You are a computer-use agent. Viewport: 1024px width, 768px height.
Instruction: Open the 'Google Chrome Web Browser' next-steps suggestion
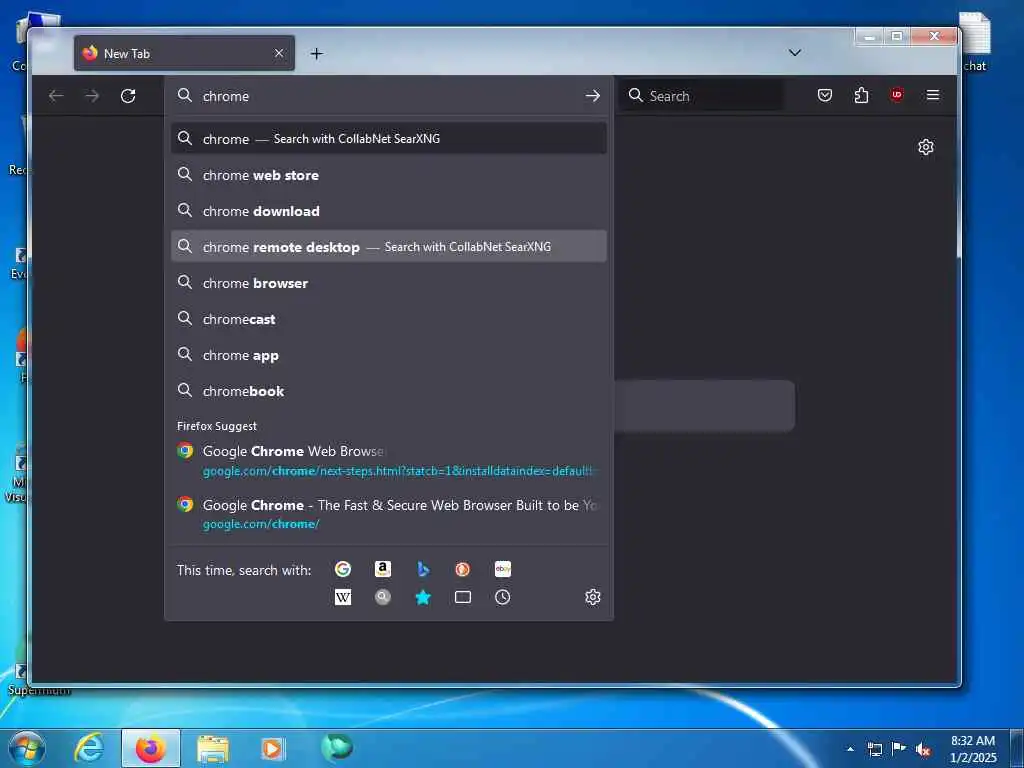click(389, 460)
